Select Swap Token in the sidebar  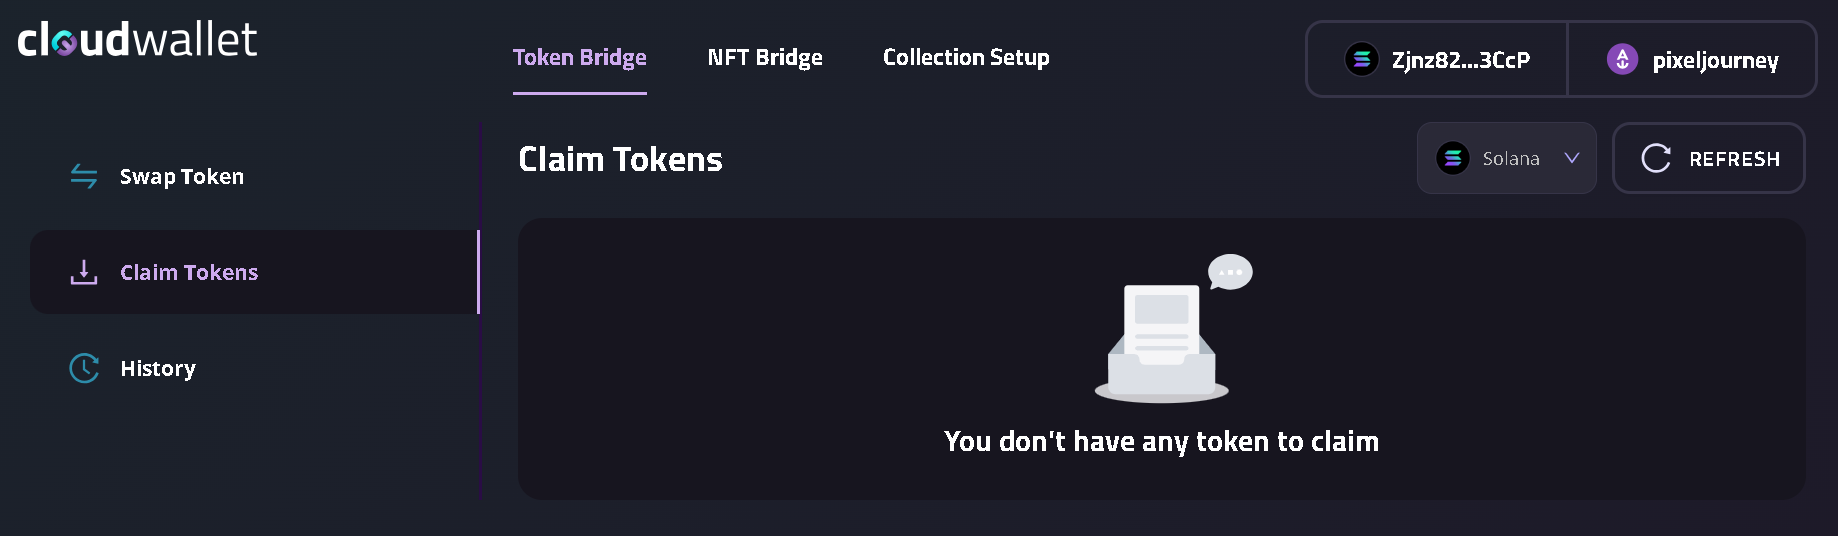(x=182, y=177)
